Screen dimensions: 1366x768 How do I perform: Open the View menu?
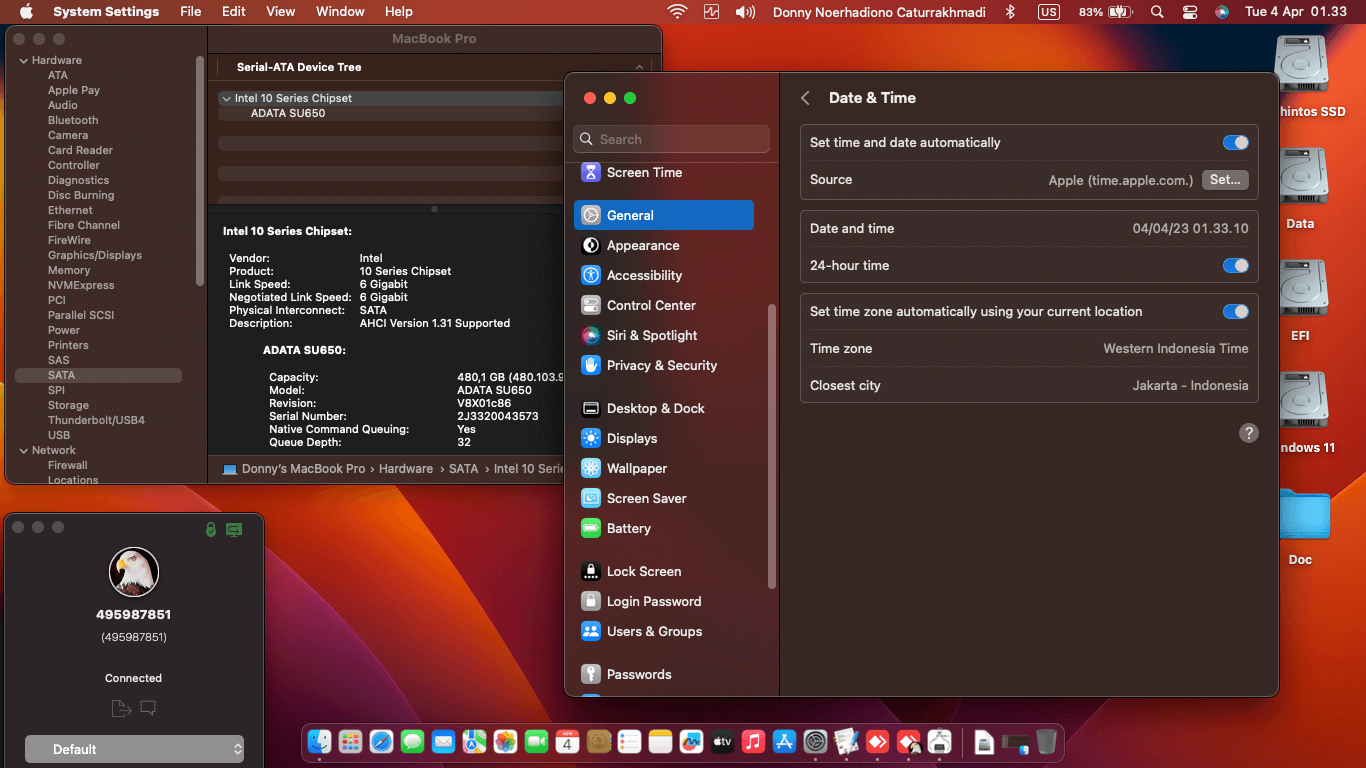tap(281, 12)
